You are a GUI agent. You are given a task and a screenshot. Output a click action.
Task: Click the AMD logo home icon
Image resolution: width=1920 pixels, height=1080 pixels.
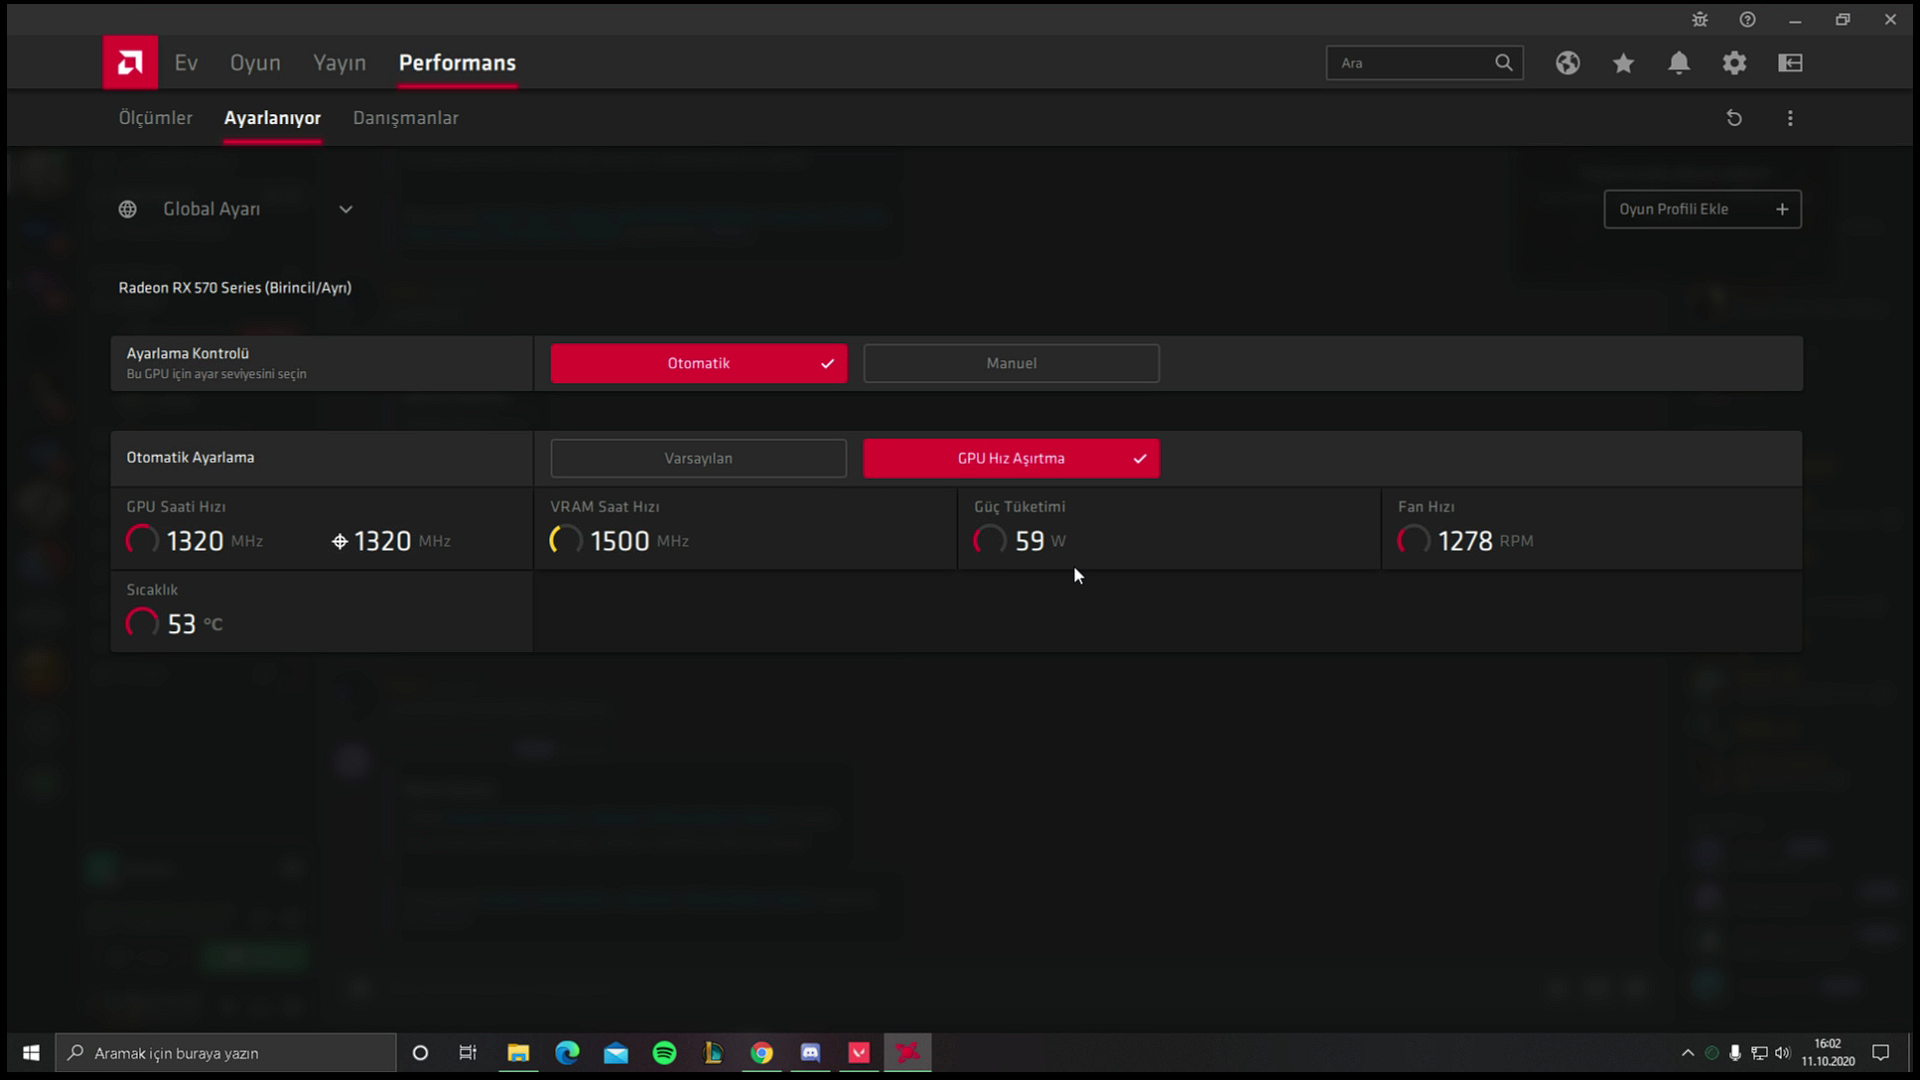pyautogui.click(x=130, y=63)
